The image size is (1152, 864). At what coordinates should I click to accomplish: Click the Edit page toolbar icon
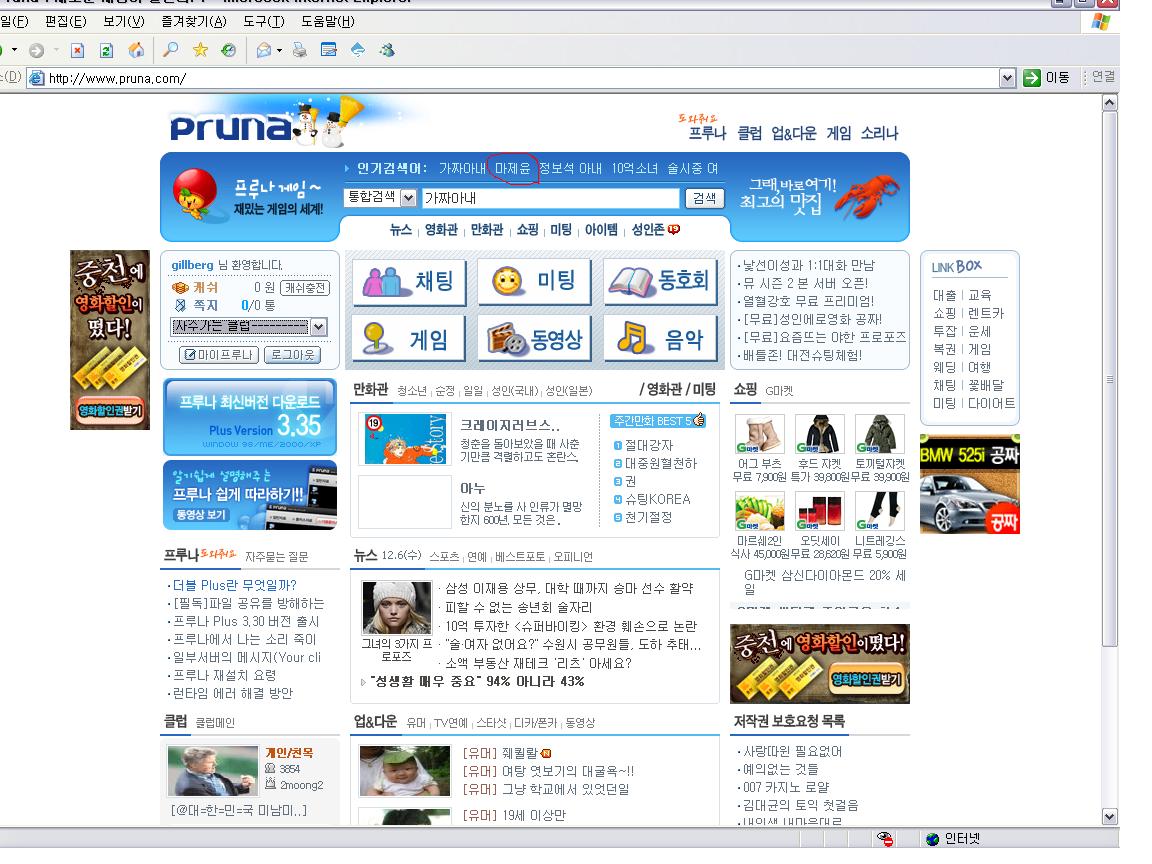[x=329, y=50]
